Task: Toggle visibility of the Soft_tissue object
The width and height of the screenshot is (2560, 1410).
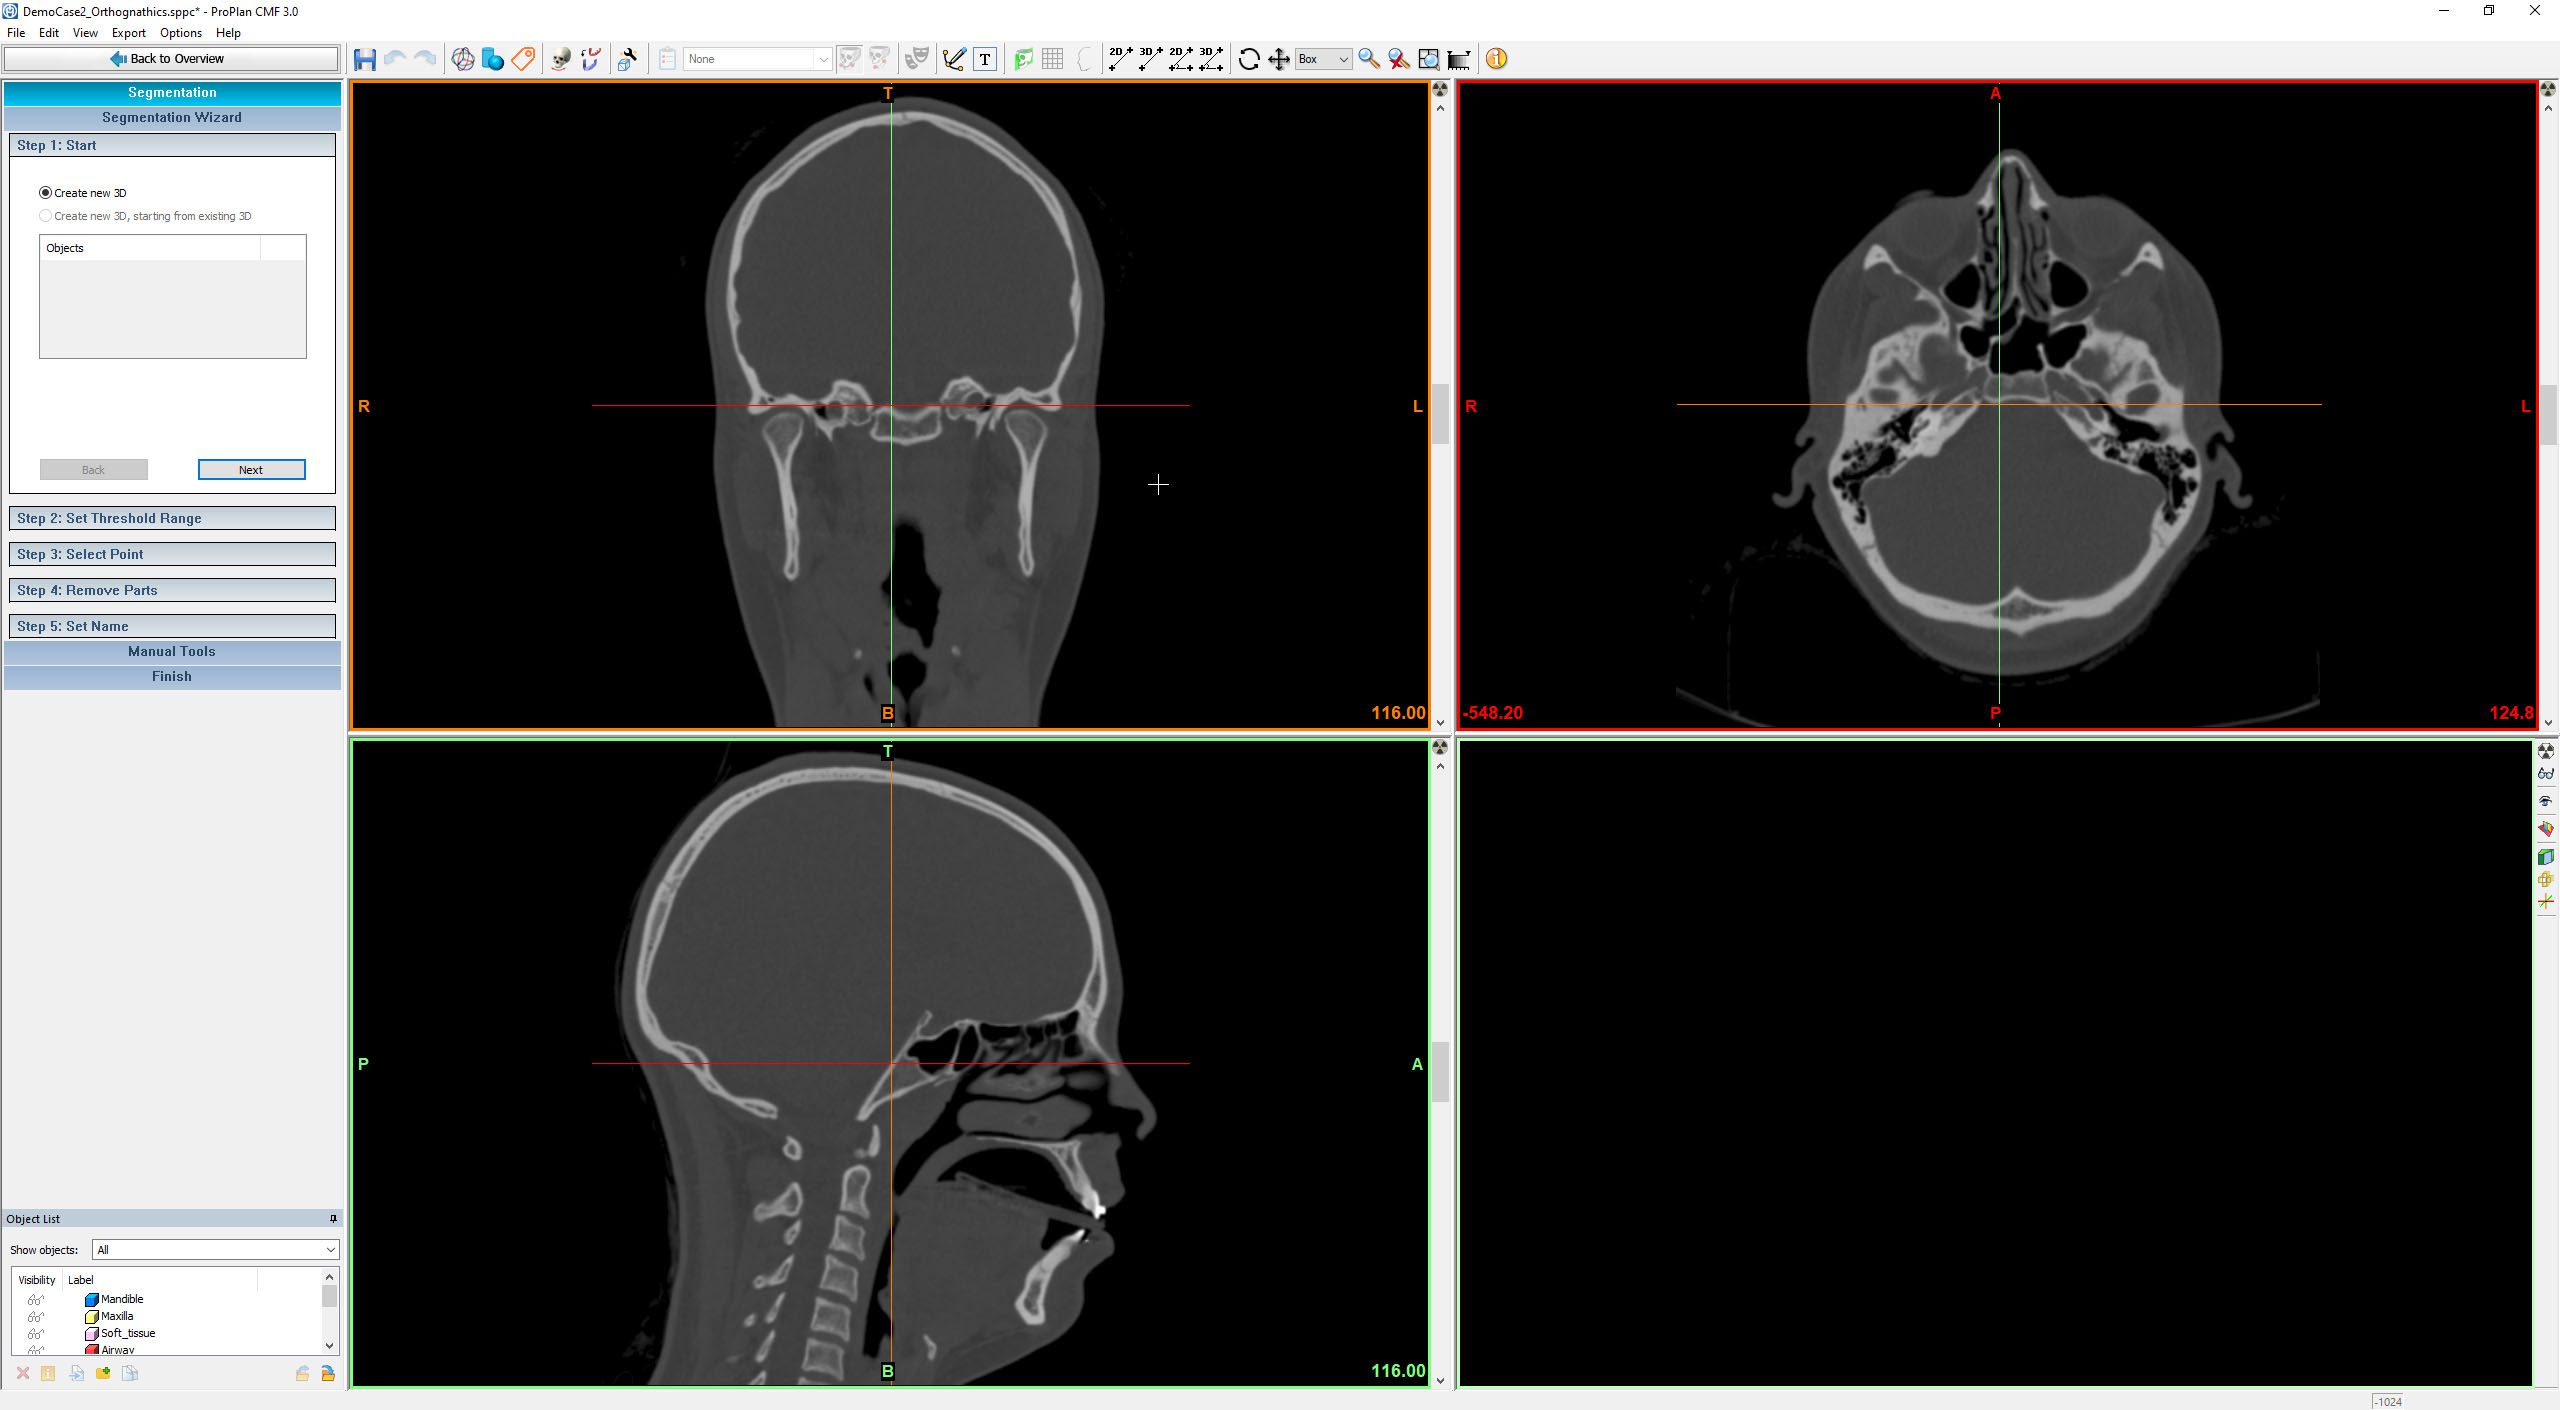Action: [x=36, y=1333]
